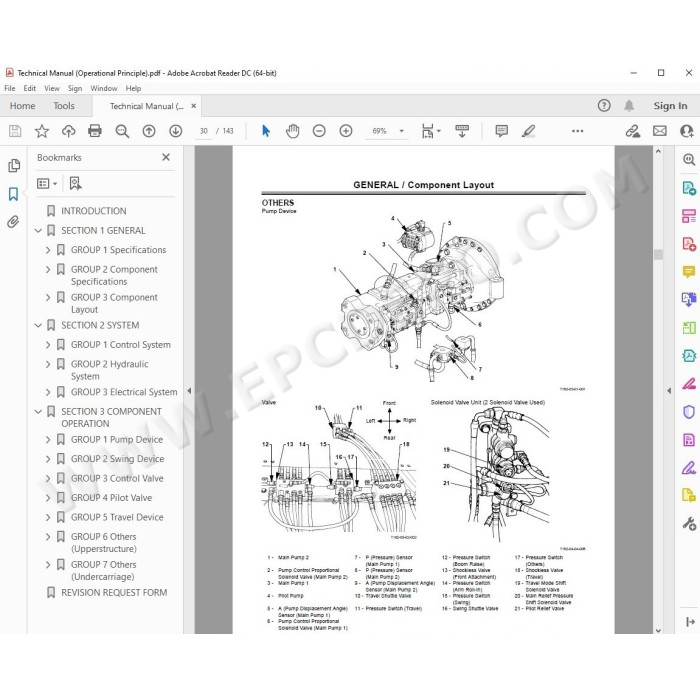Open Protect shield tool
Image resolution: width=700 pixels, height=700 pixels.
(x=689, y=412)
